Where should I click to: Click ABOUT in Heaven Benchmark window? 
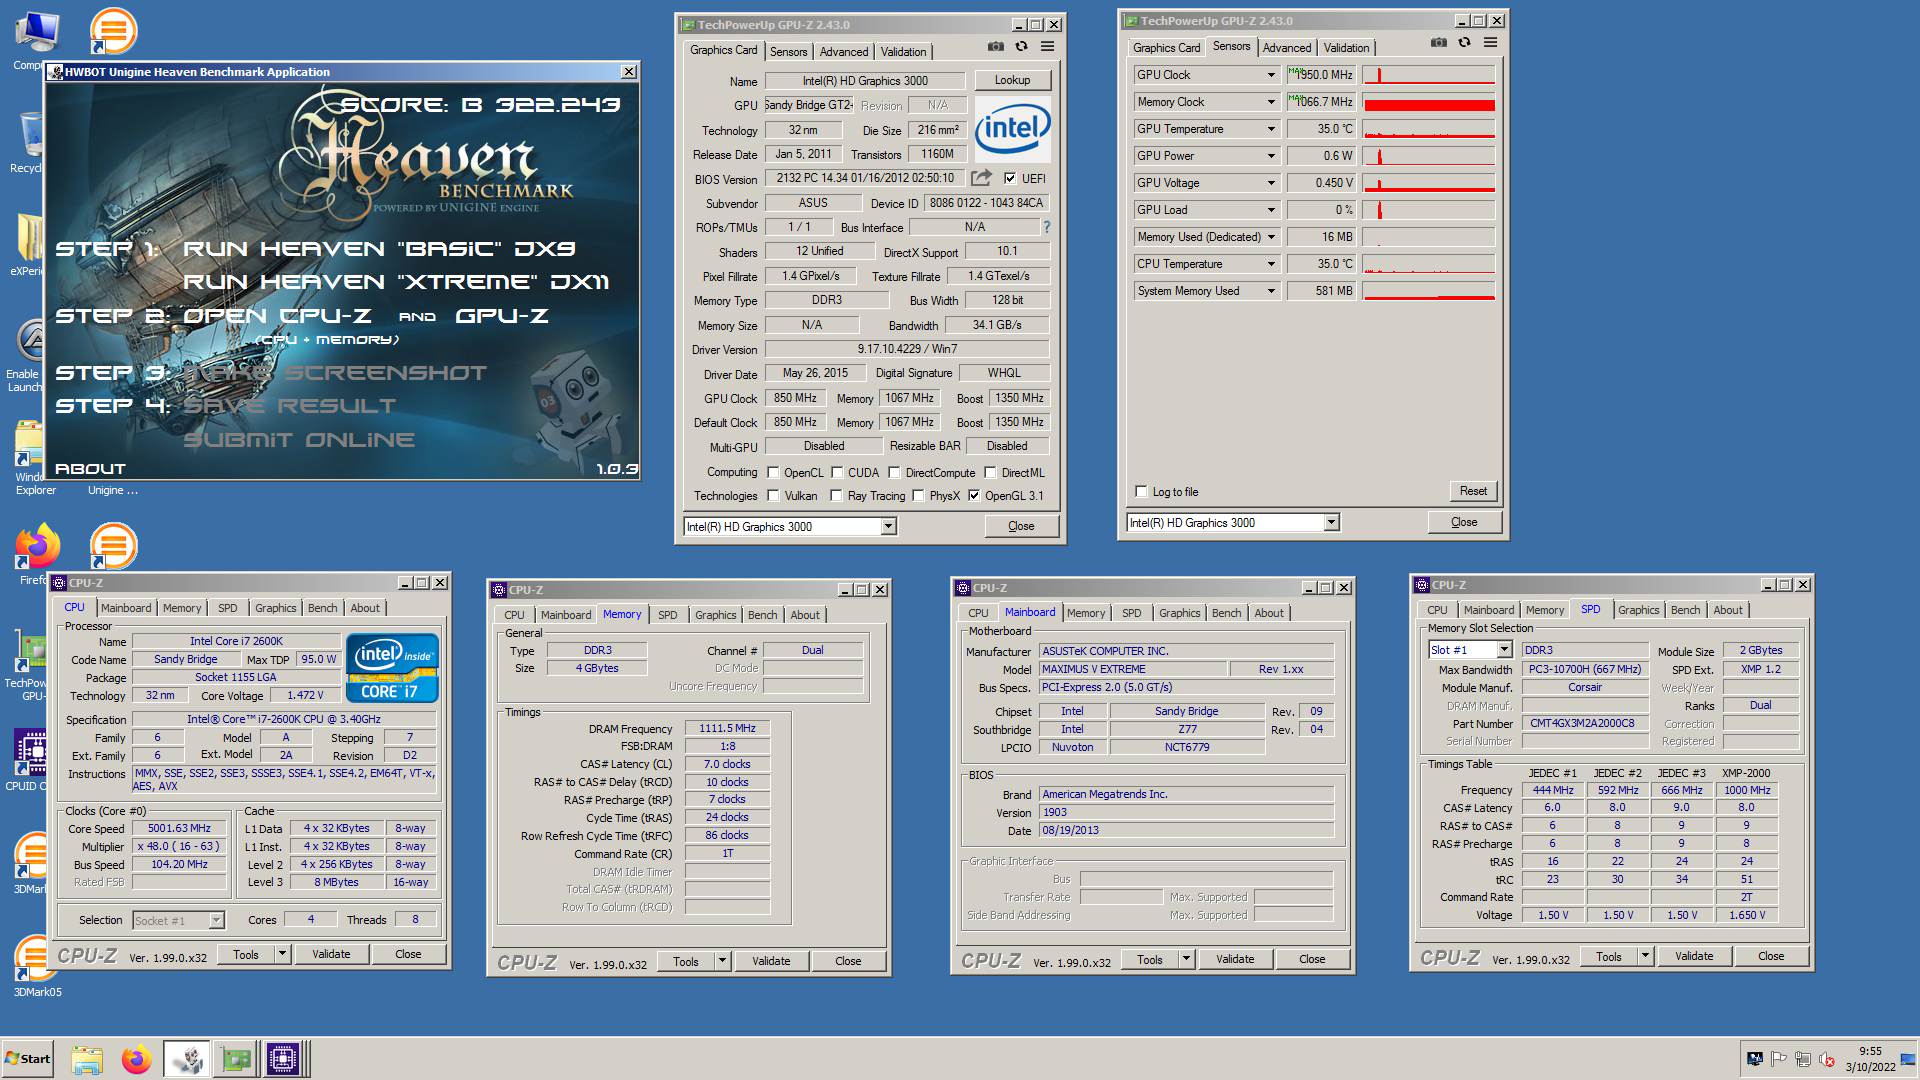coord(90,469)
